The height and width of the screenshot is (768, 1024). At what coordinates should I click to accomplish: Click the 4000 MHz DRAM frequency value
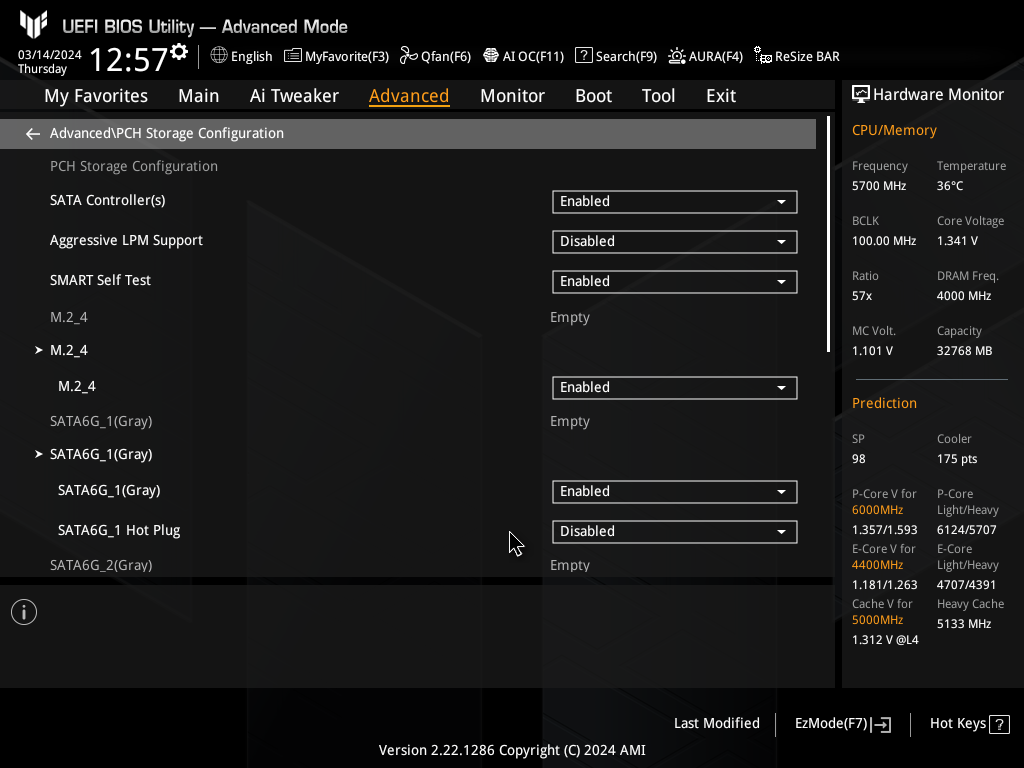click(x=963, y=296)
